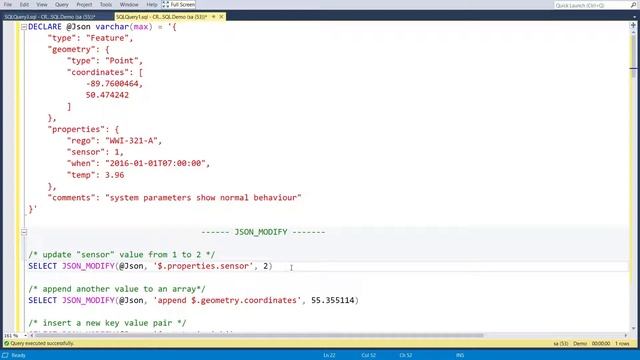
Task: Click the 'Col 52' column indicator
Action: (x=368, y=355)
